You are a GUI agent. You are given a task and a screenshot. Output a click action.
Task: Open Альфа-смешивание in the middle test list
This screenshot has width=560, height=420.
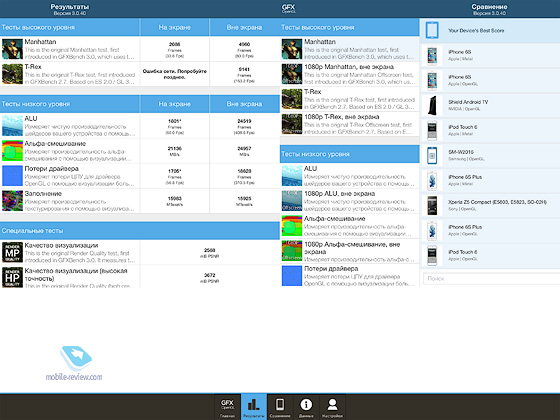point(350,226)
